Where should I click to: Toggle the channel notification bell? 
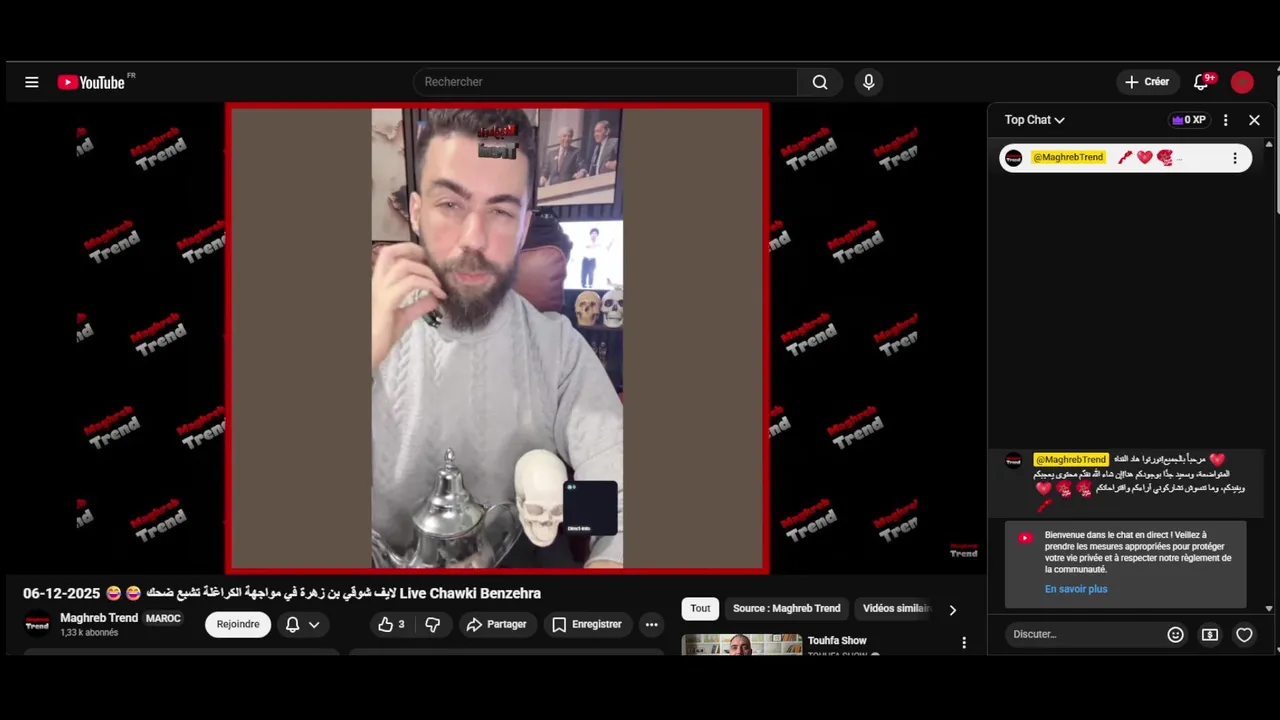pyautogui.click(x=293, y=624)
